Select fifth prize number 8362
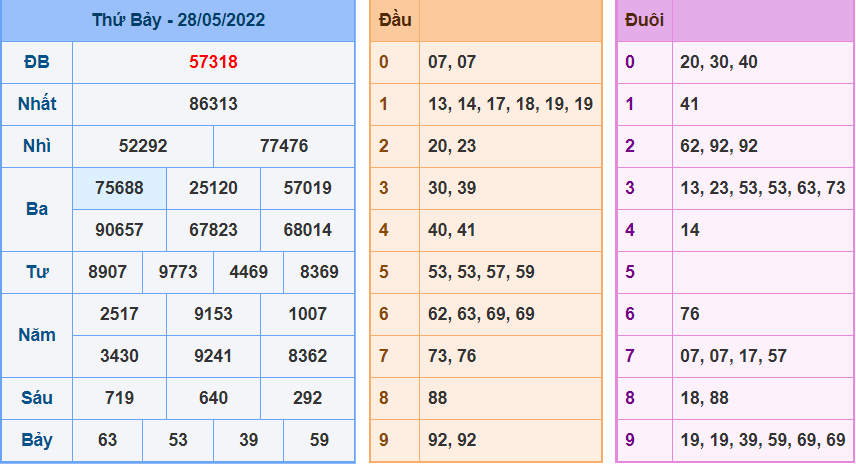The width and height of the screenshot is (856, 464). click(x=307, y=356)
